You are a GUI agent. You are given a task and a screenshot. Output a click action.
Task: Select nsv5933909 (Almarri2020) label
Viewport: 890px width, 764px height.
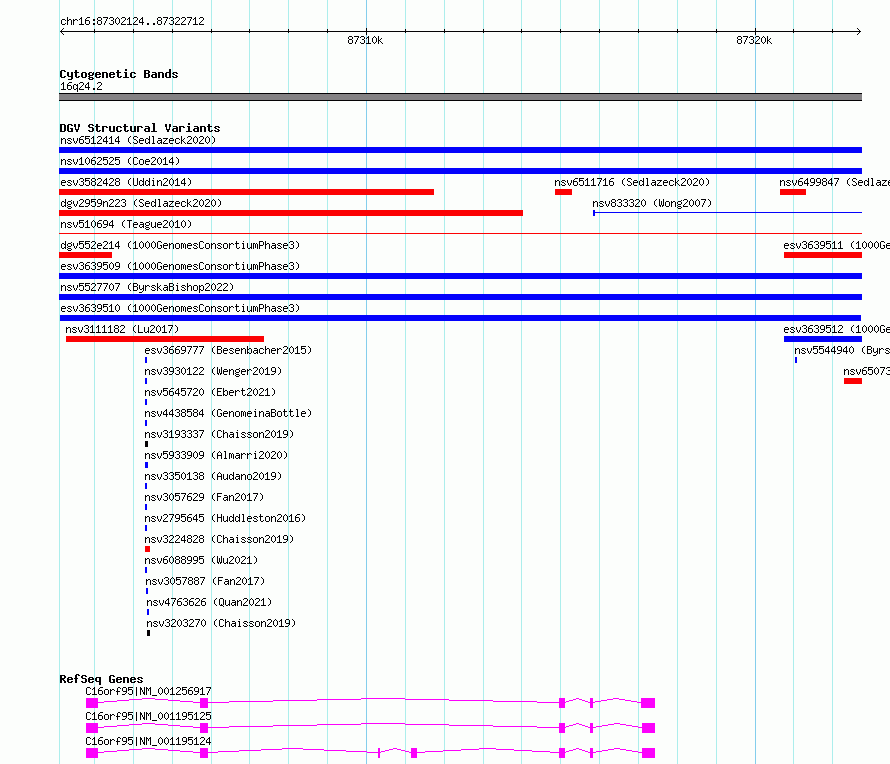tap(216, 455)
